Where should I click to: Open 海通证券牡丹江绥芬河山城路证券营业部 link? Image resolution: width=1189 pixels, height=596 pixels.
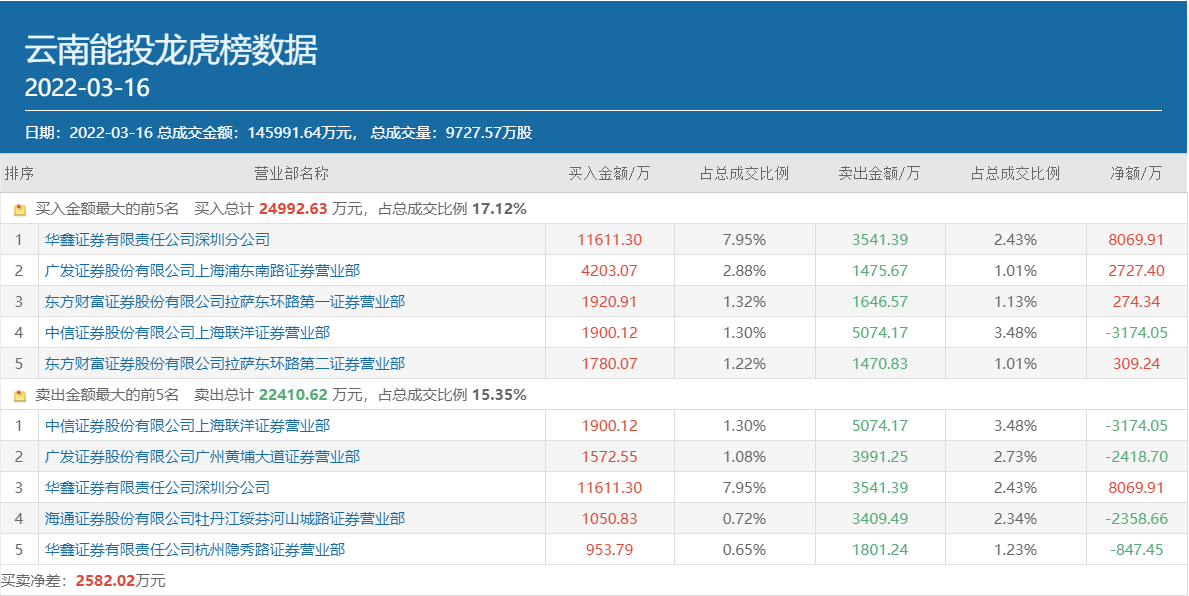click(x=224, y=519)
